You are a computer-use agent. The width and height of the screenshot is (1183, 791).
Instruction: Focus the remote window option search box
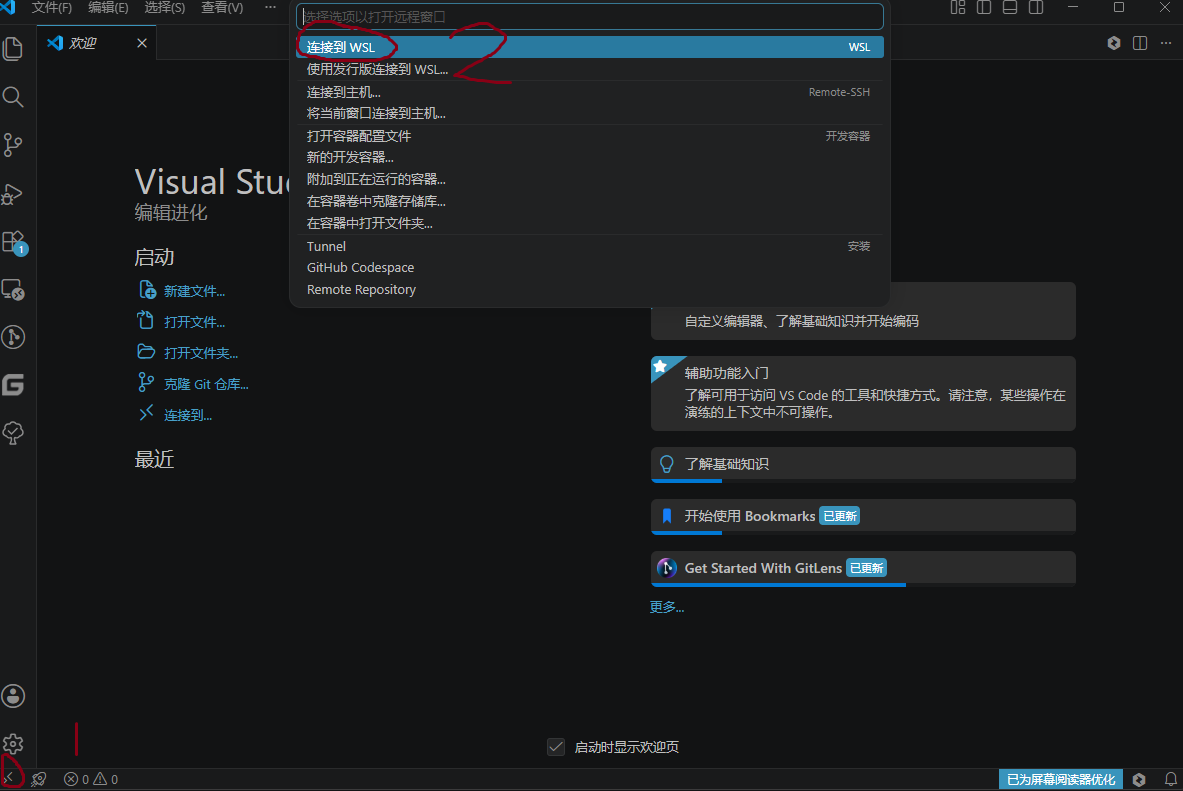(589, 17)
